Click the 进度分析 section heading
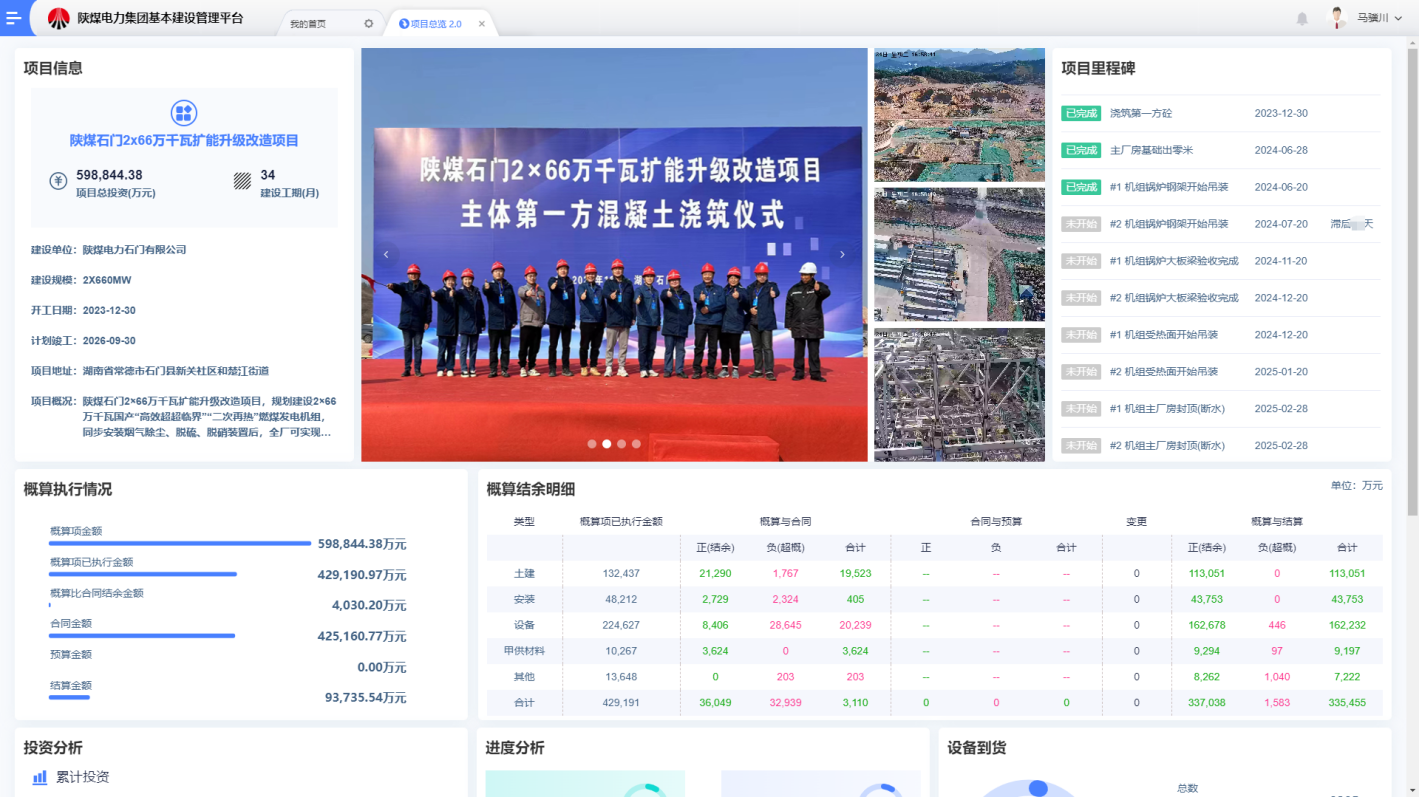The width and height of the screenshot is (1419, 797). 515,748
